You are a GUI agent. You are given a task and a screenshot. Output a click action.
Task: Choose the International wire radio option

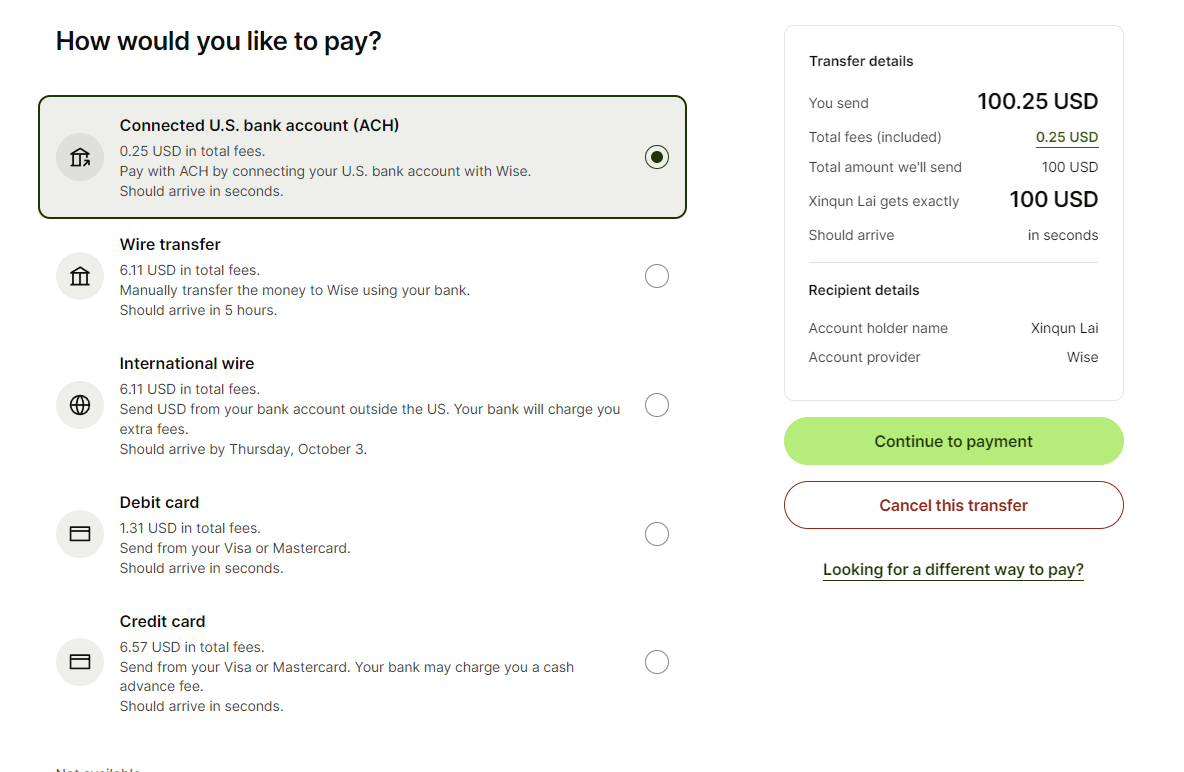tap(657, 405)
